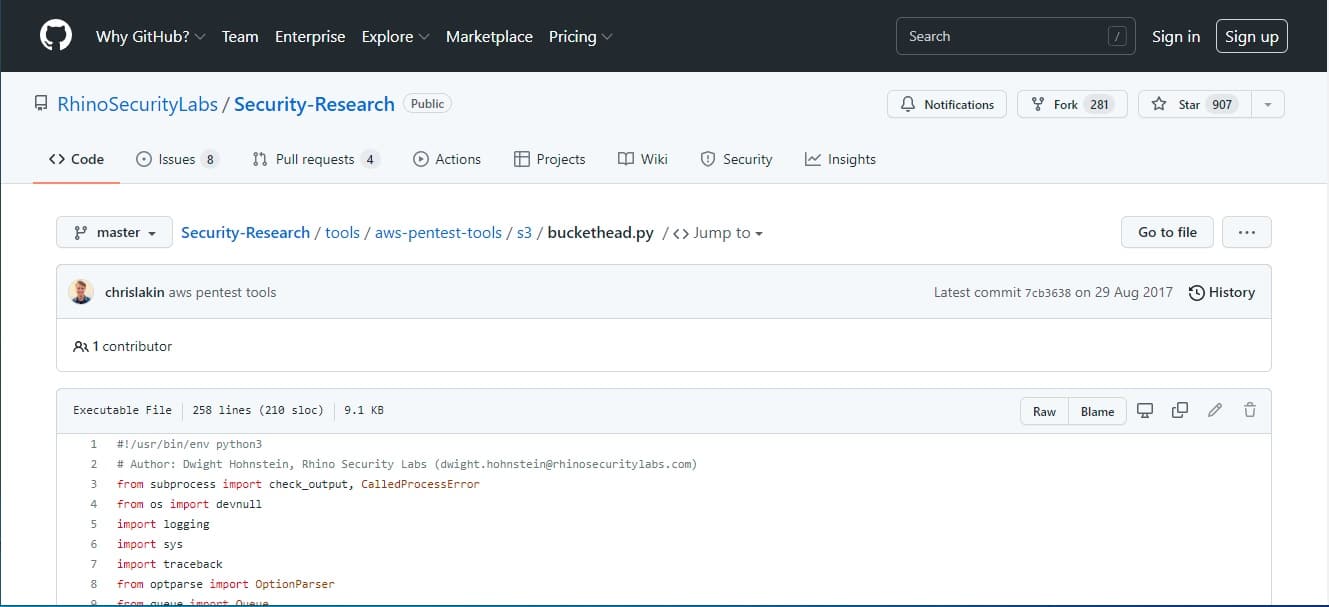Switch to the Security tab

pyautogui.click(x=737, y=159)
